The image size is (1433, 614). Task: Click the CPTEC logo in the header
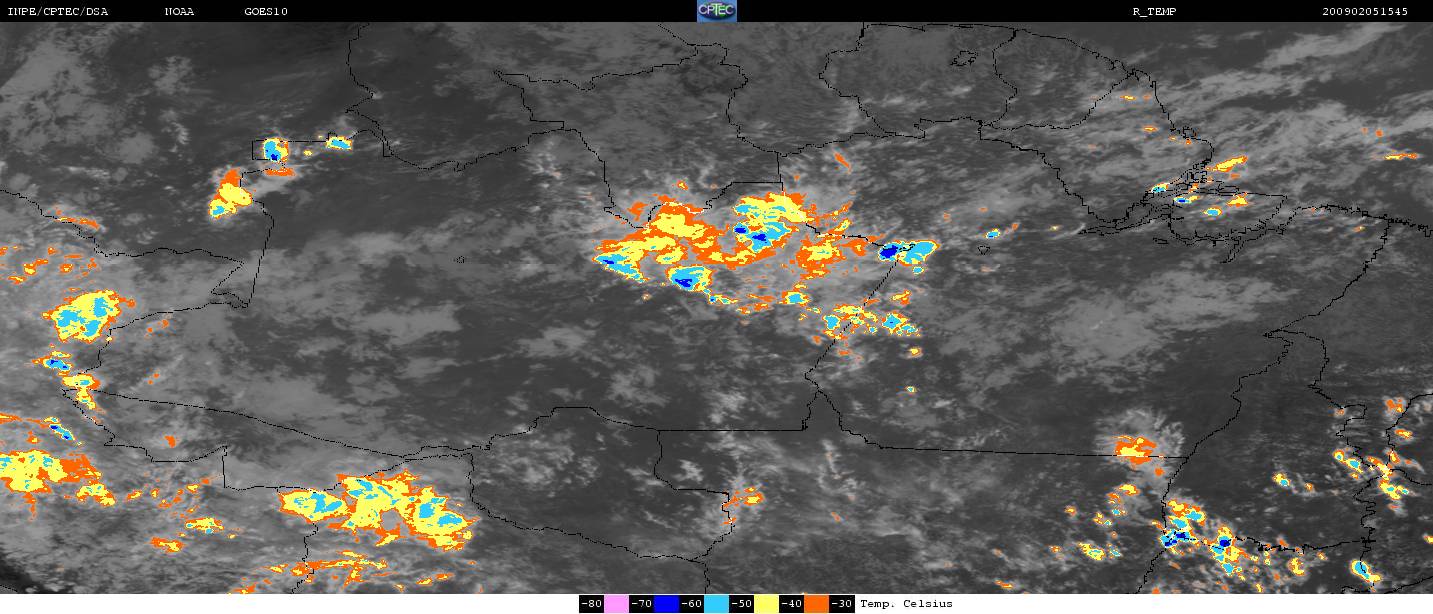click(x=716, y=11)
